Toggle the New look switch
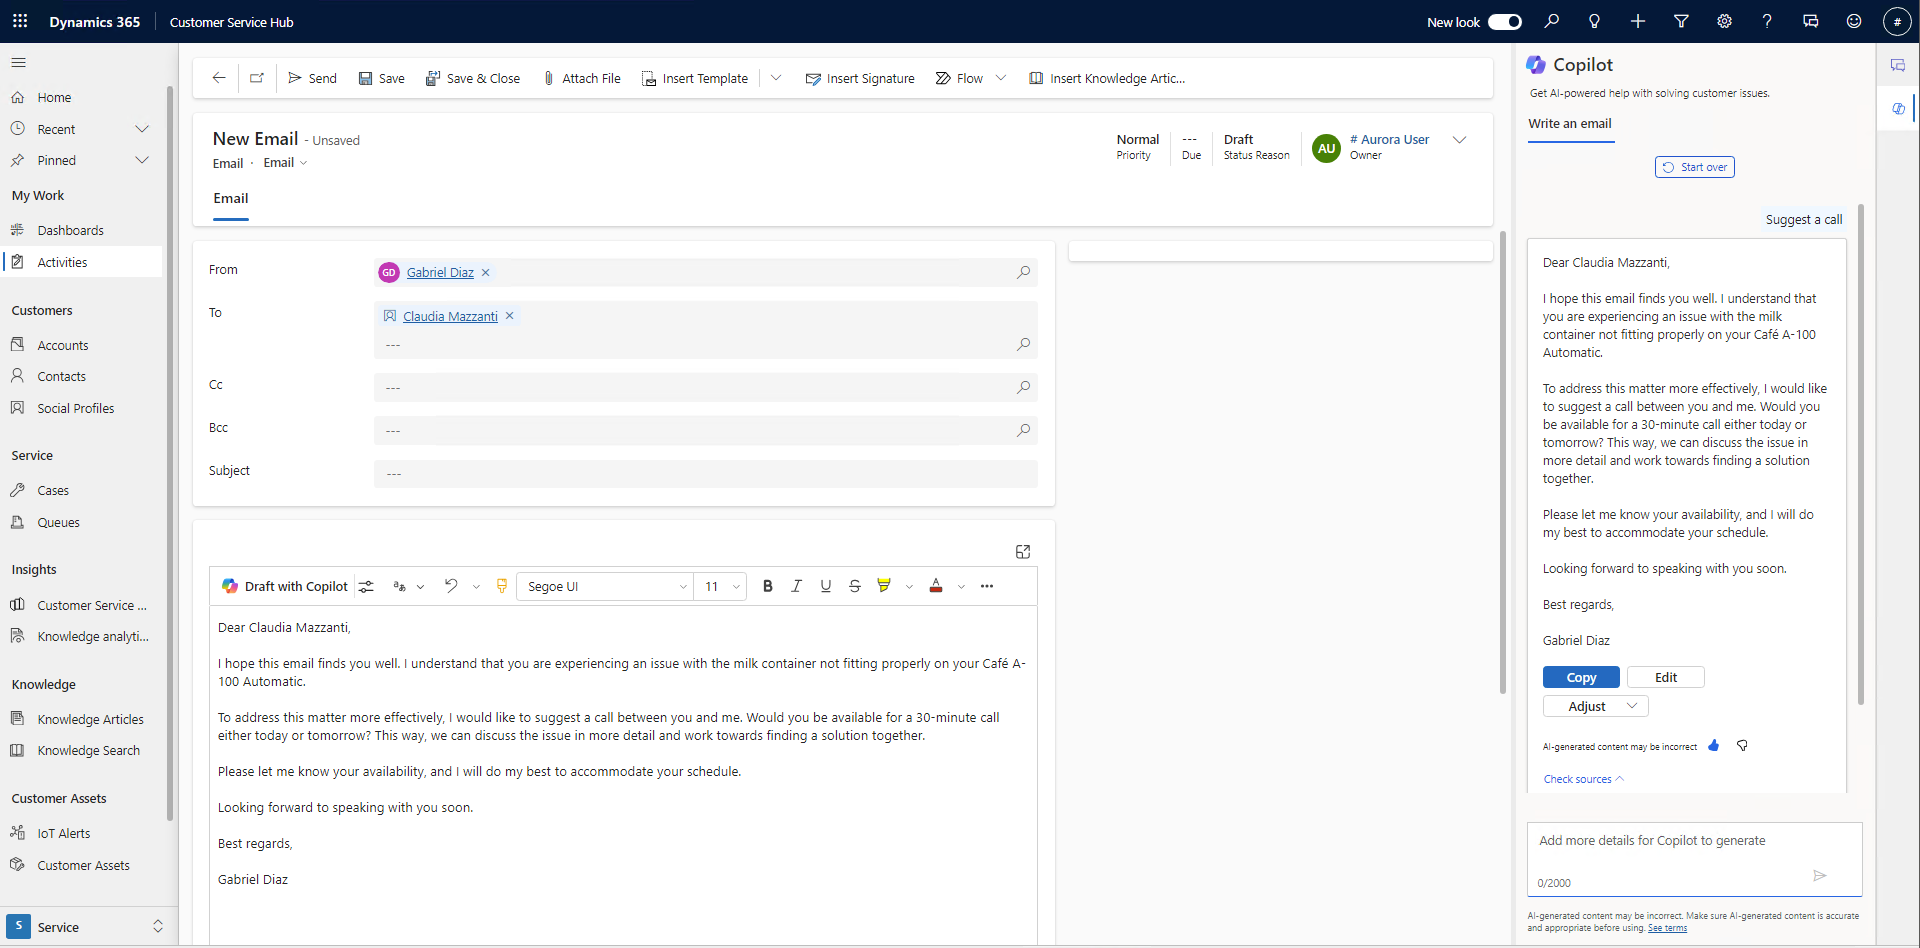This screenshot has width=1920, height=948. 1504,21
